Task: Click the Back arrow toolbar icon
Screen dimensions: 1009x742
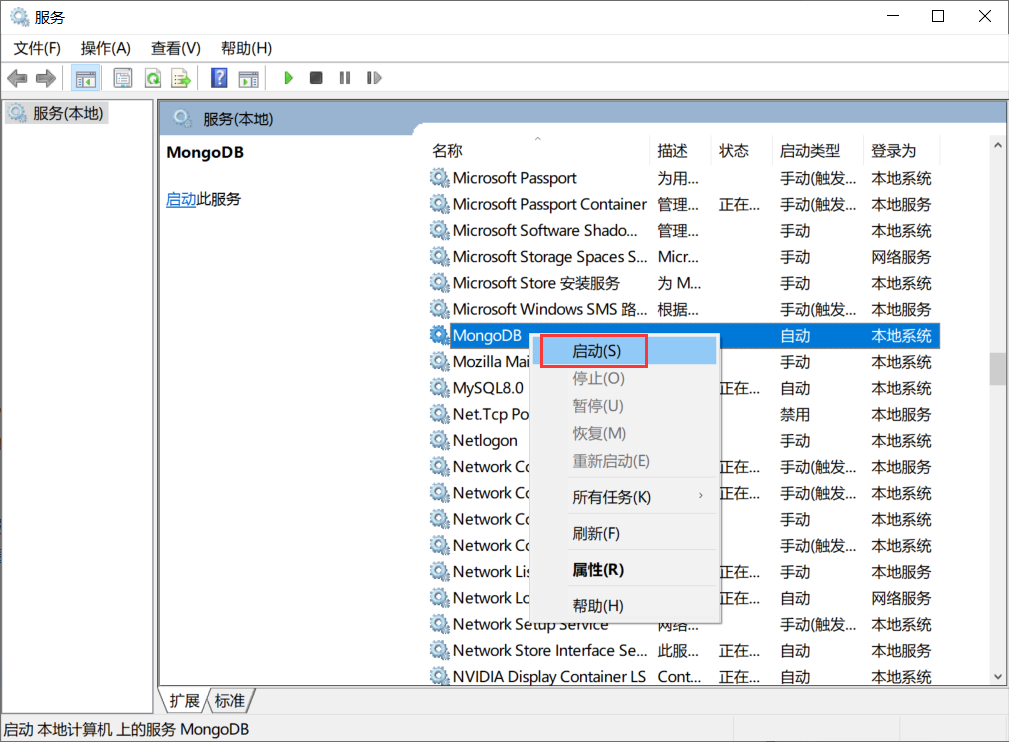Action: point(17,79)
